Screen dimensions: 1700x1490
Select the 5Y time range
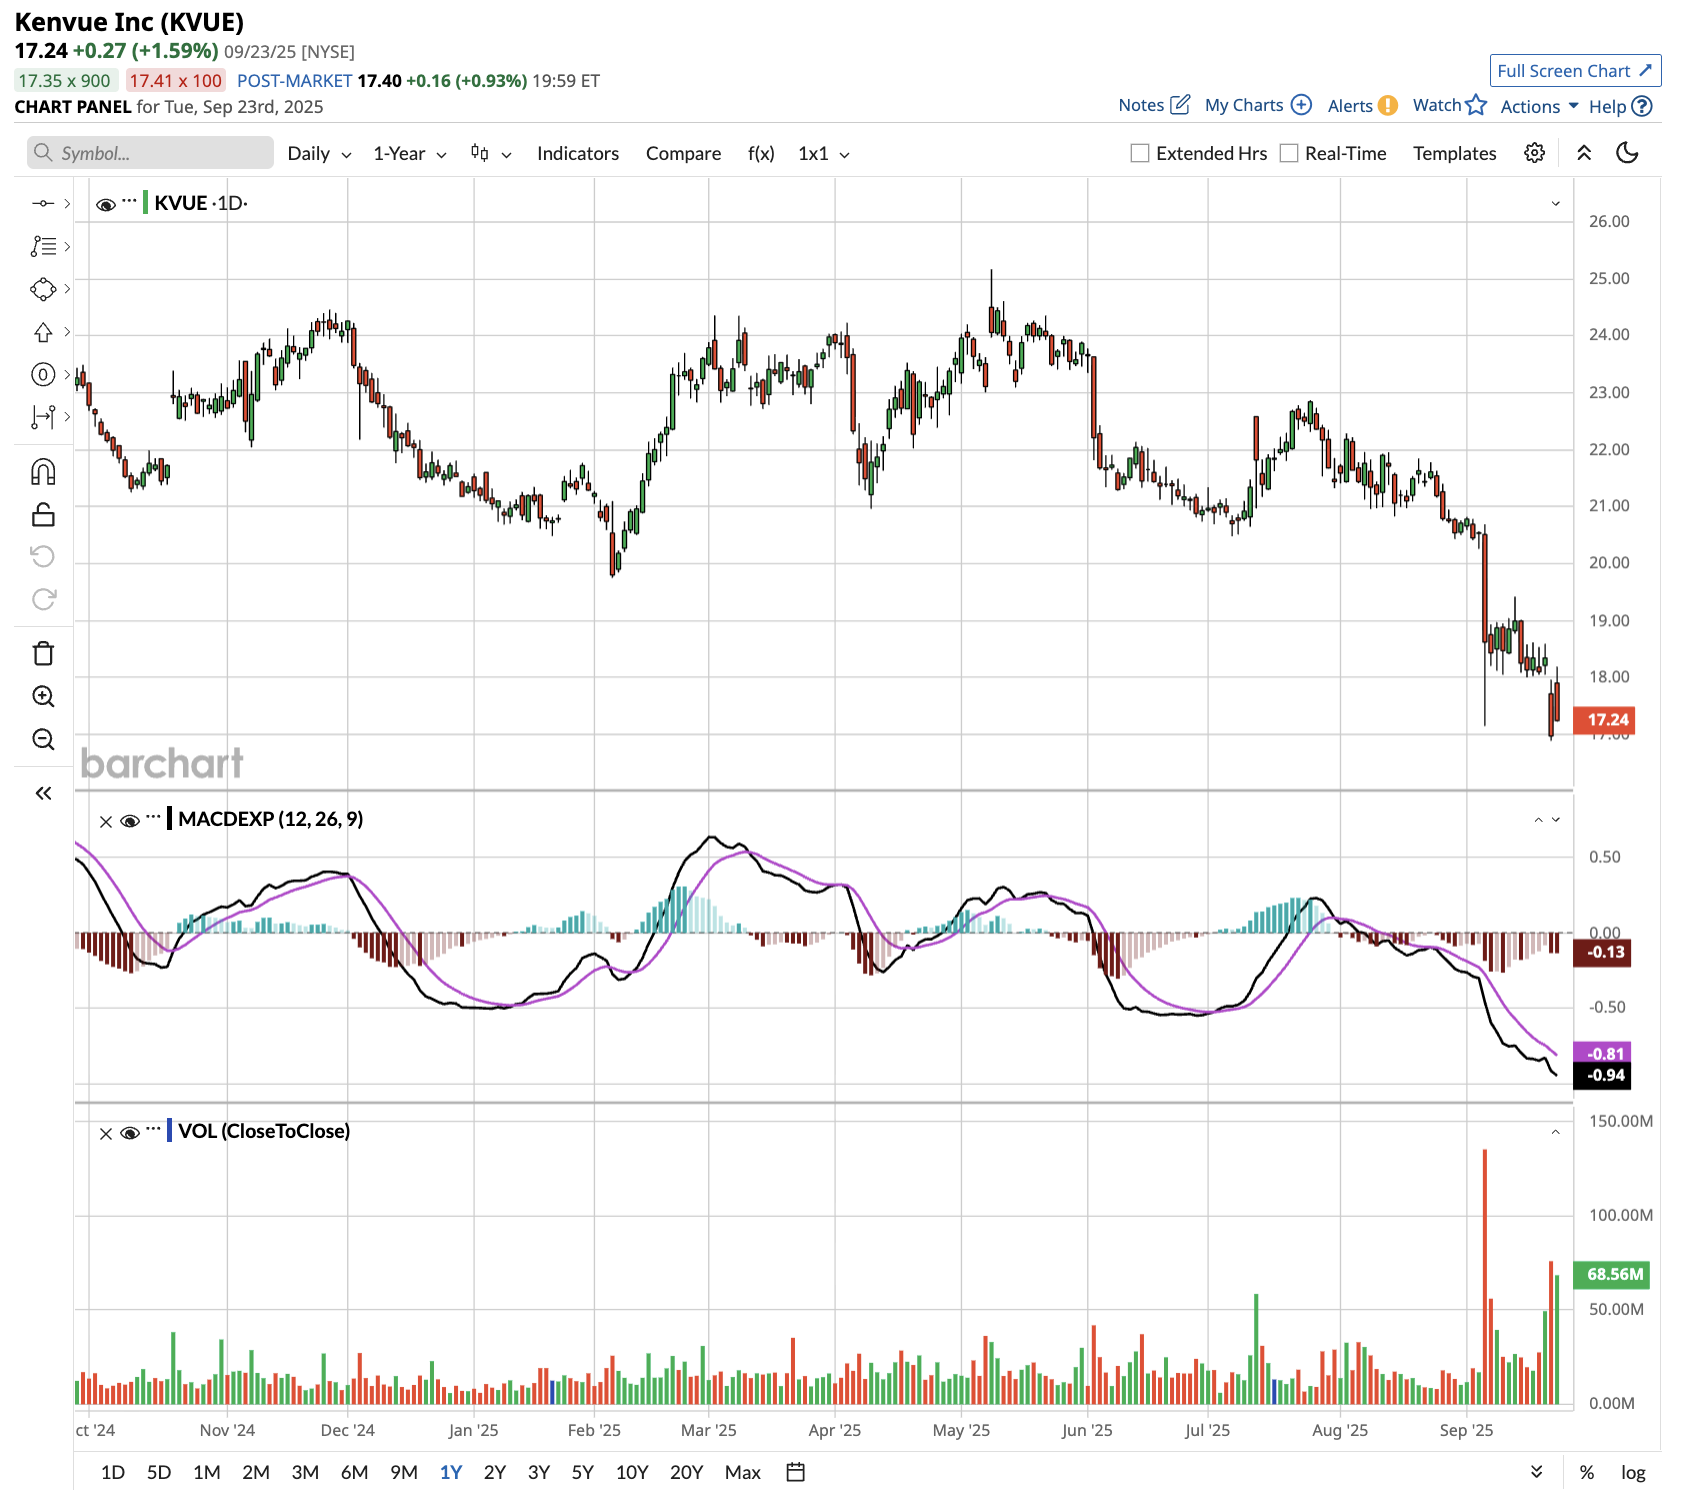click(x=583, y=1472)
